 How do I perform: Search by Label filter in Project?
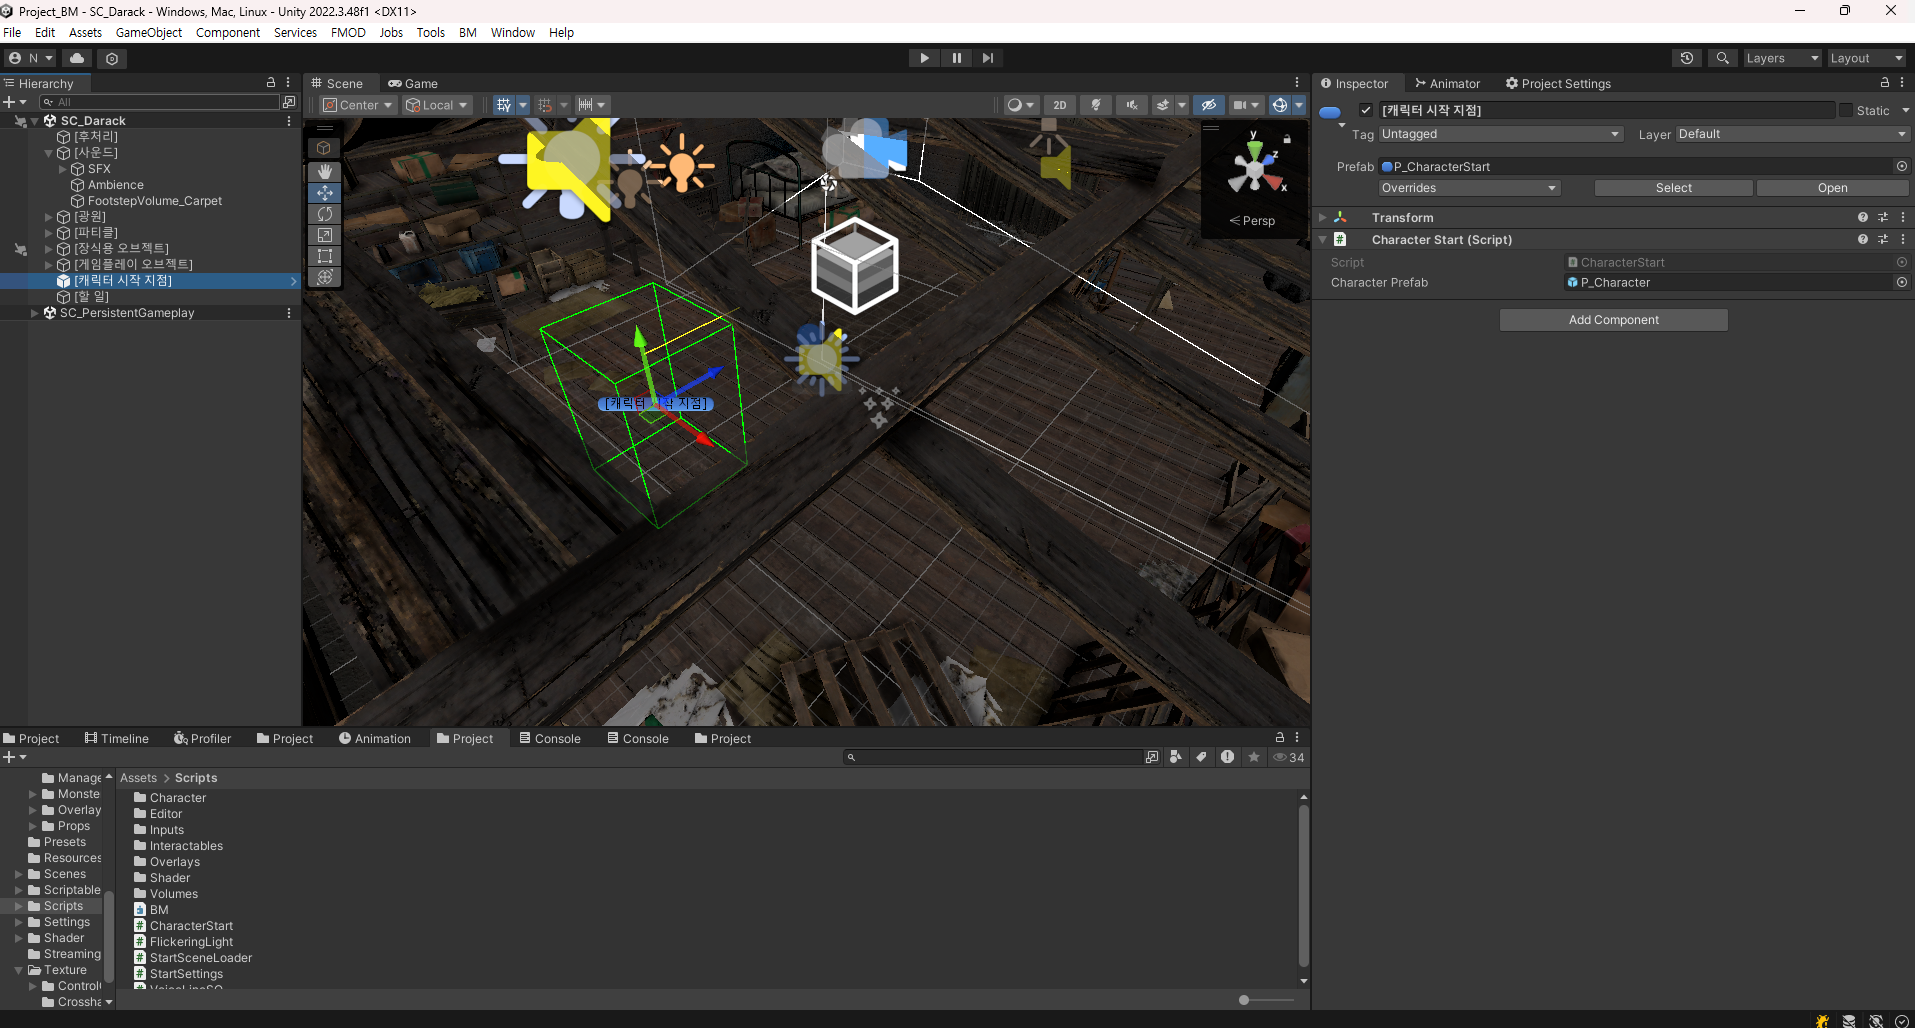tap(1201, 757)
